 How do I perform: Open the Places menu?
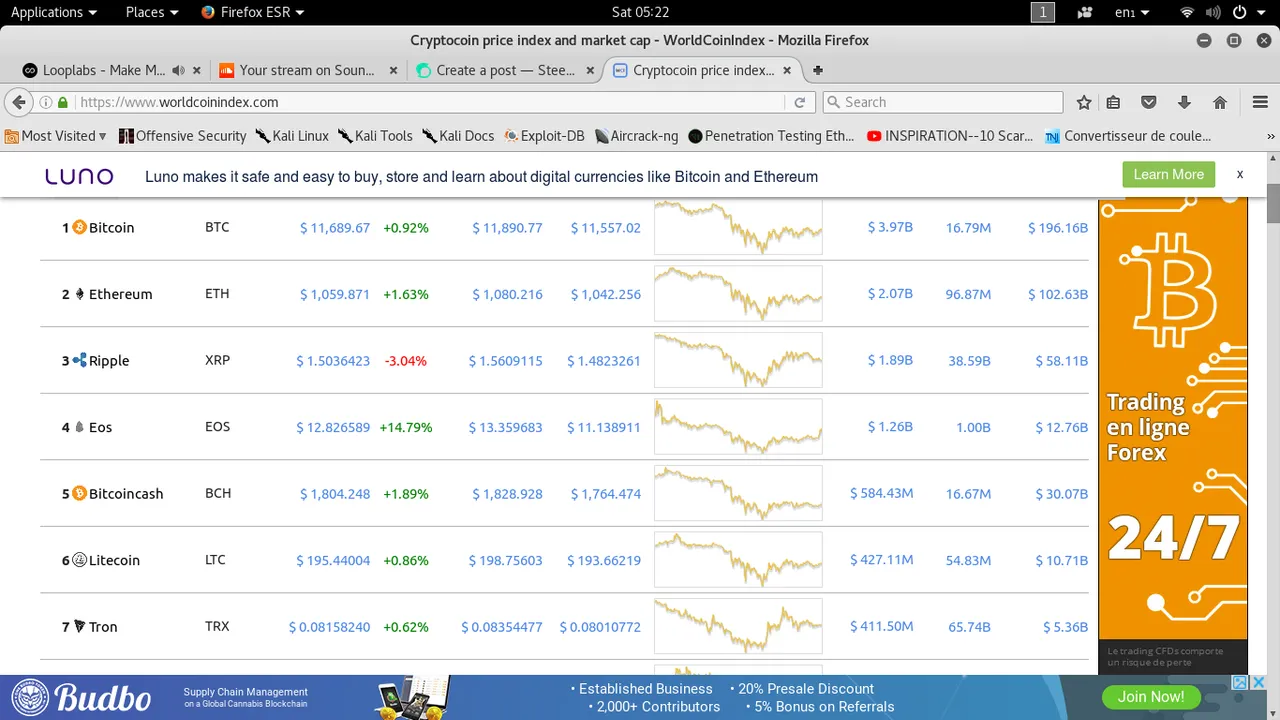point(152,12)
